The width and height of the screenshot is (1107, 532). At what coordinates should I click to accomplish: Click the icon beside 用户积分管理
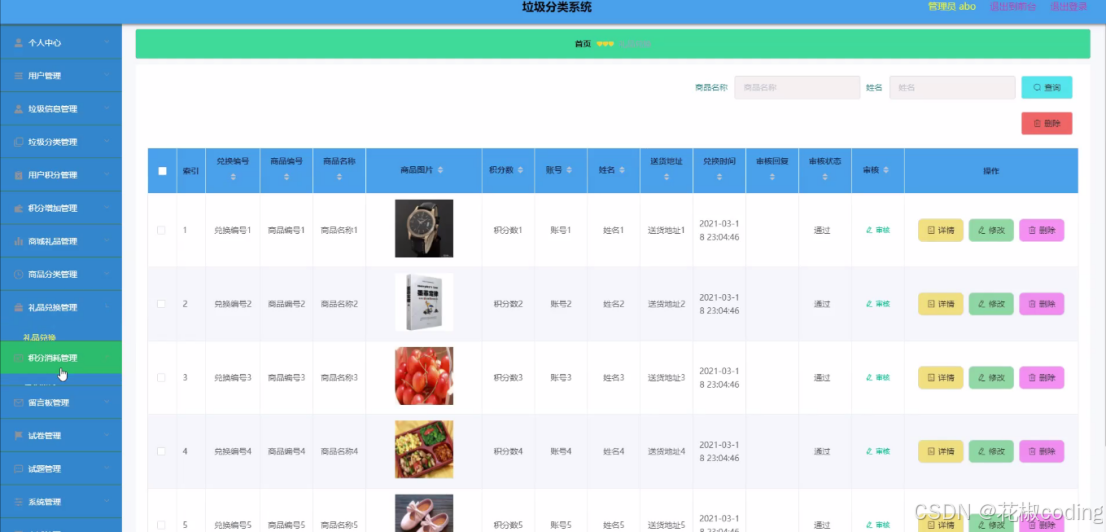(18, 176)
